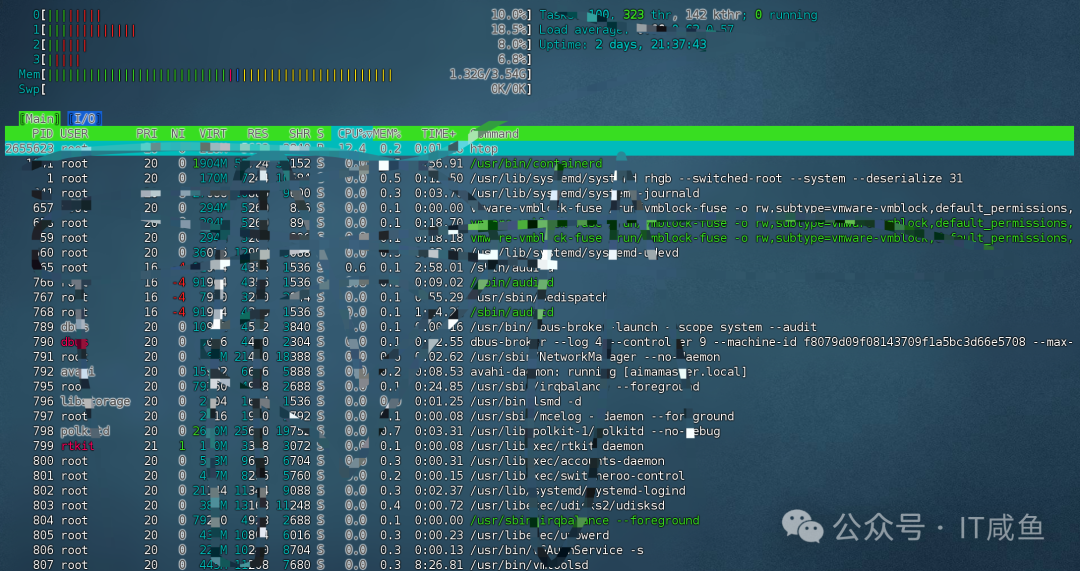
Task: Click the 1.32G/3.54G memory readout
Action: 490,74
